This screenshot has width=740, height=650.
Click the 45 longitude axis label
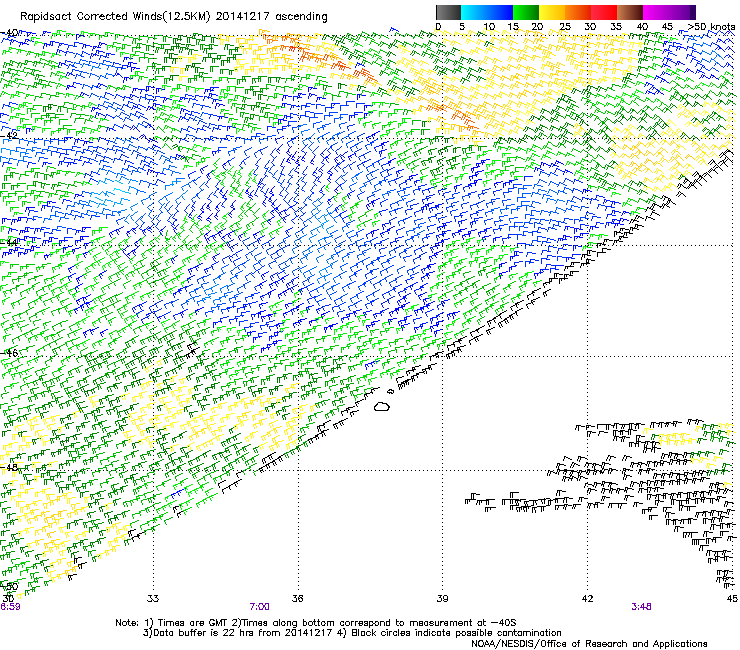coord(732,599)
